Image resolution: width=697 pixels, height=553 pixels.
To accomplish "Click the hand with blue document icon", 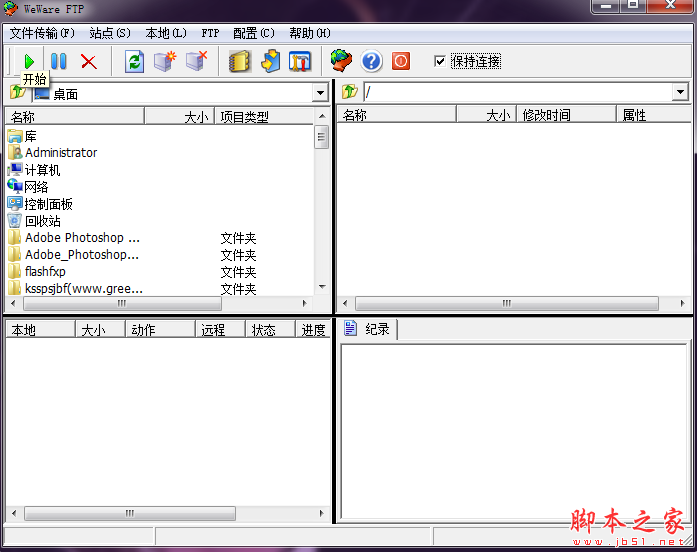I will tap(271, 61).
